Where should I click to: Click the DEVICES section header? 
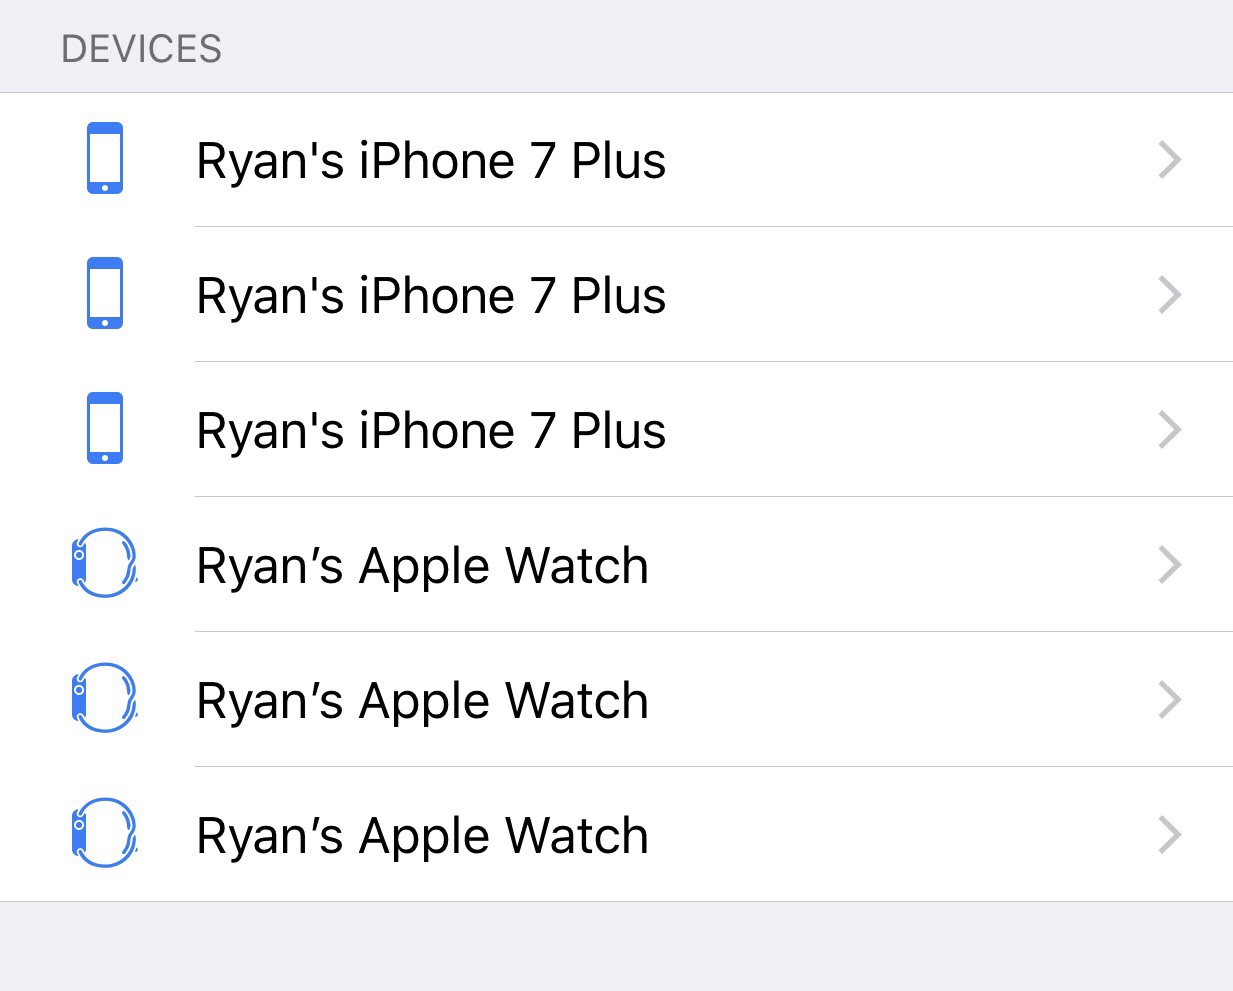tap(141, 49)
